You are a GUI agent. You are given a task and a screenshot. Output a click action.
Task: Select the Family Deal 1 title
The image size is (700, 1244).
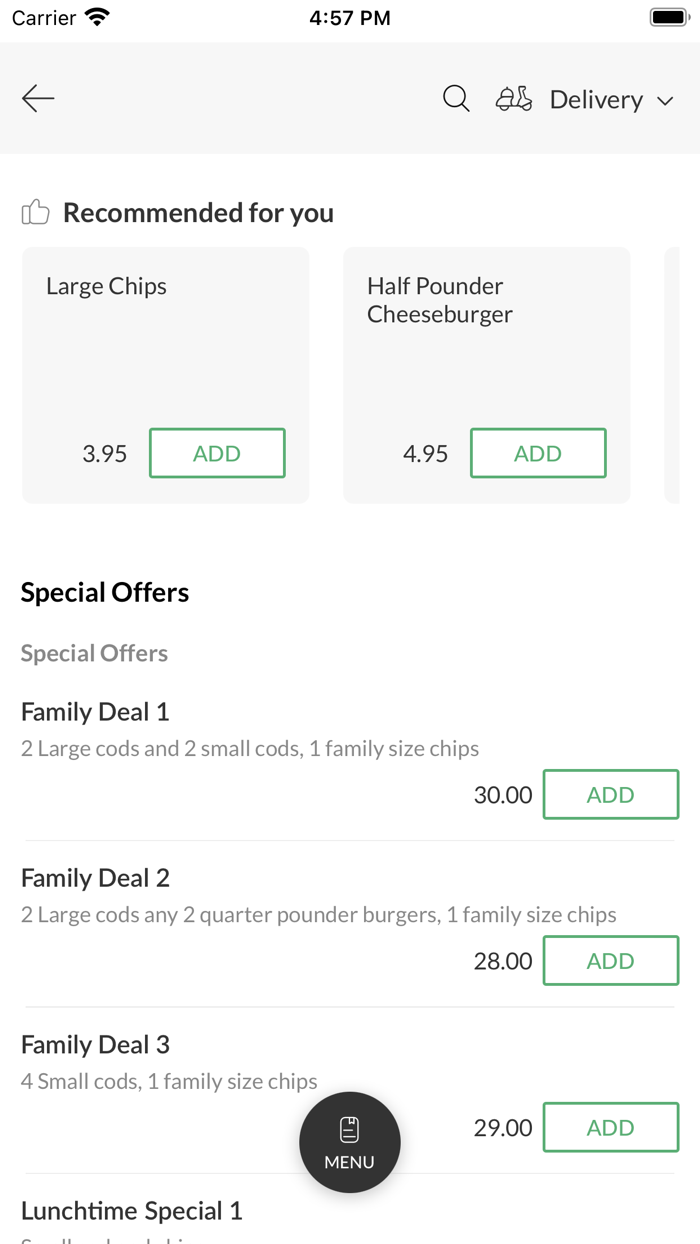(x=95, y=712)
